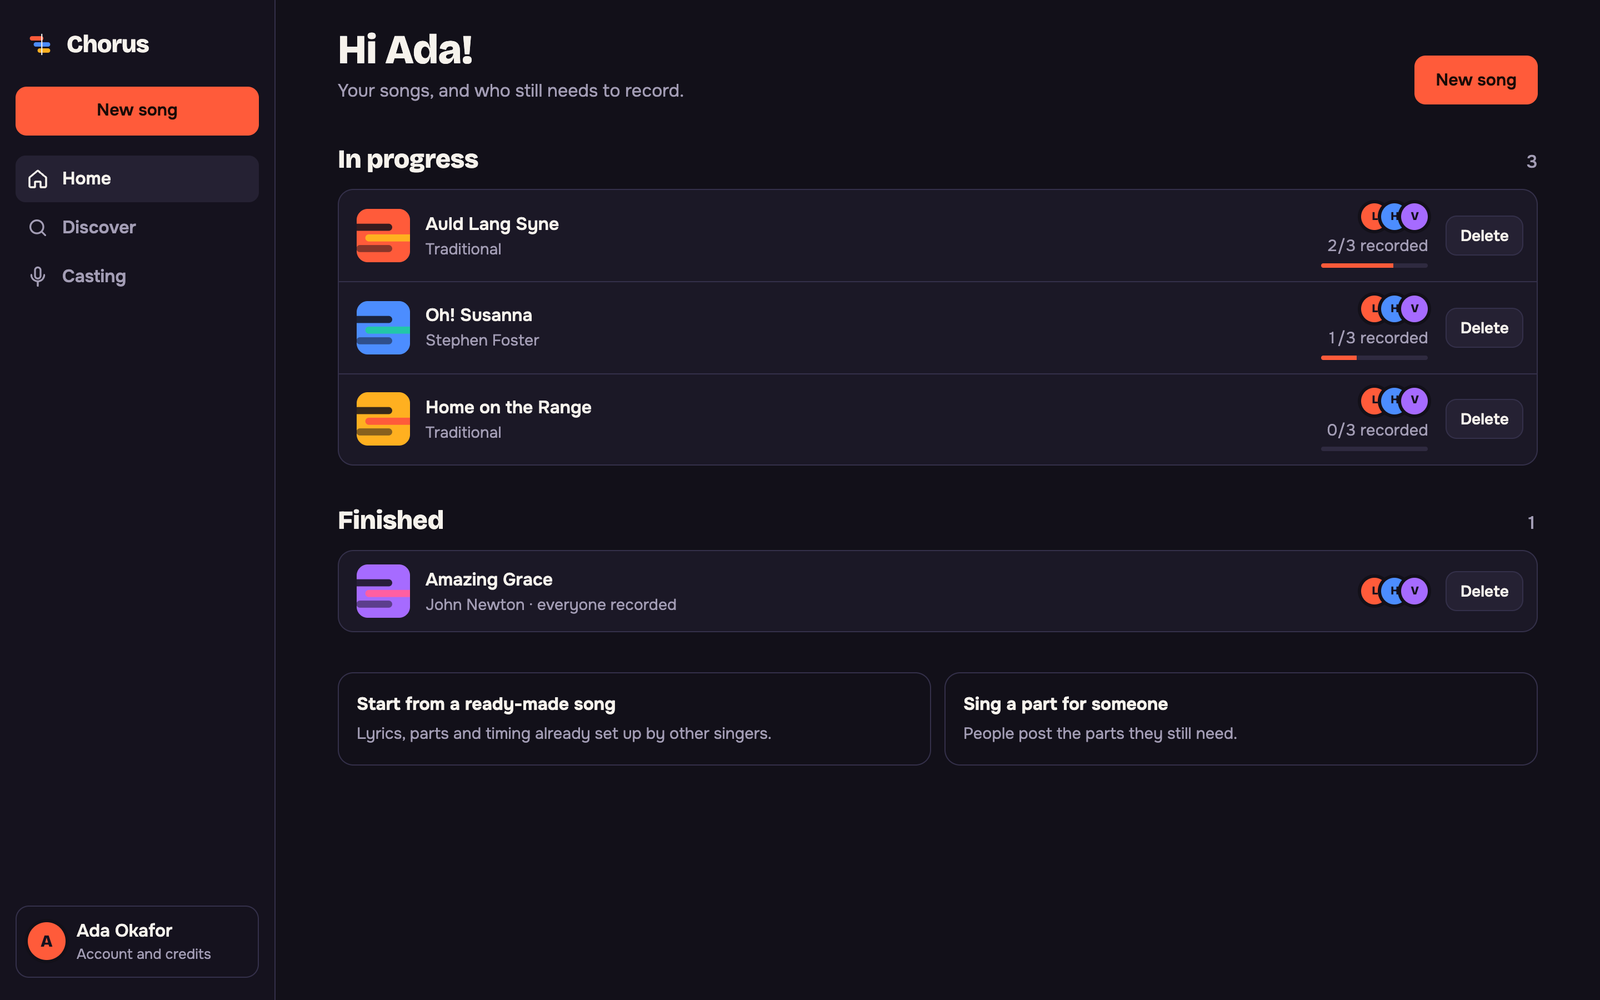Click the purple V singer avatar on Auld Lang Syne
The width and height of the screenshot is (1600, 1000).
(x=1414, y=216)
